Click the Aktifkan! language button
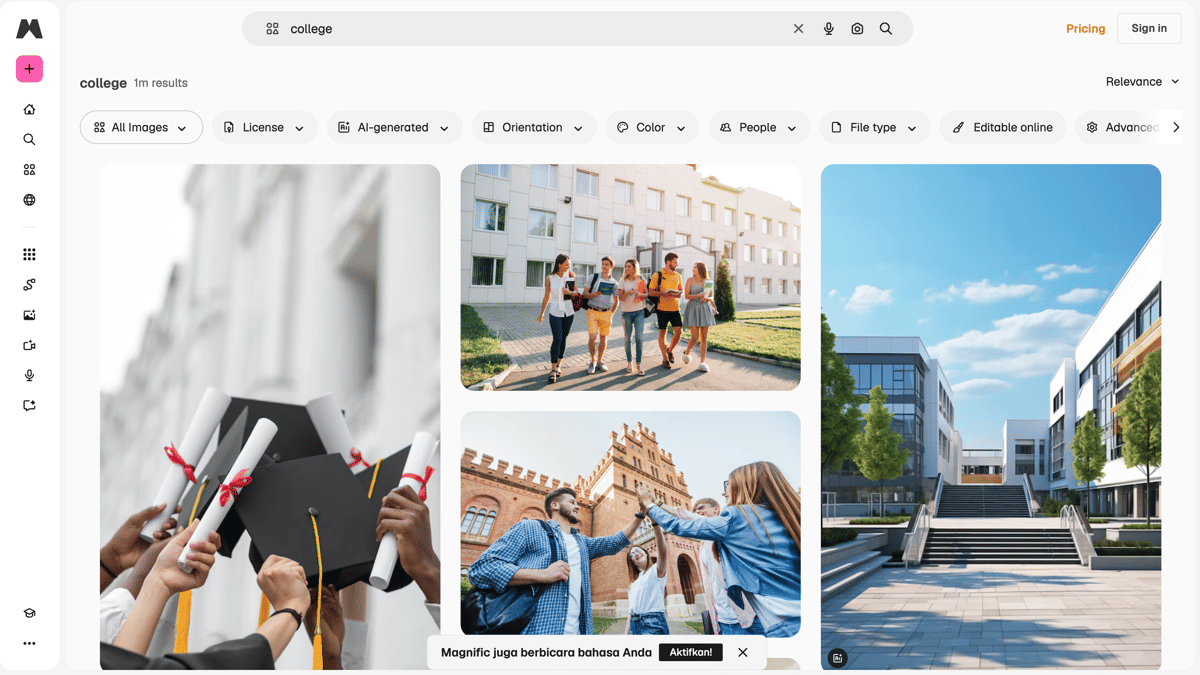1200x675 pixels. (x=690, y=652)
